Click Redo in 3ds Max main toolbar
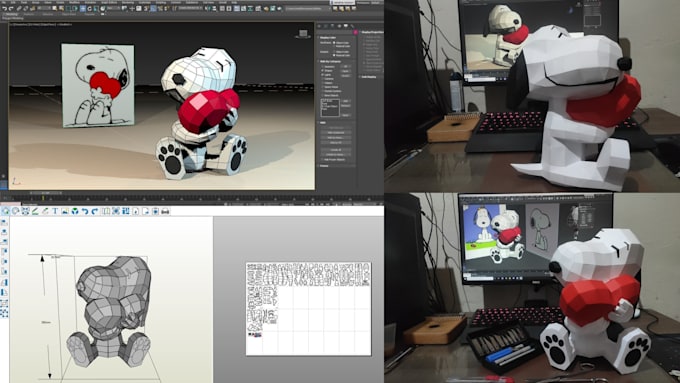Screen dimensions: 680x383 tap(11, 8)
